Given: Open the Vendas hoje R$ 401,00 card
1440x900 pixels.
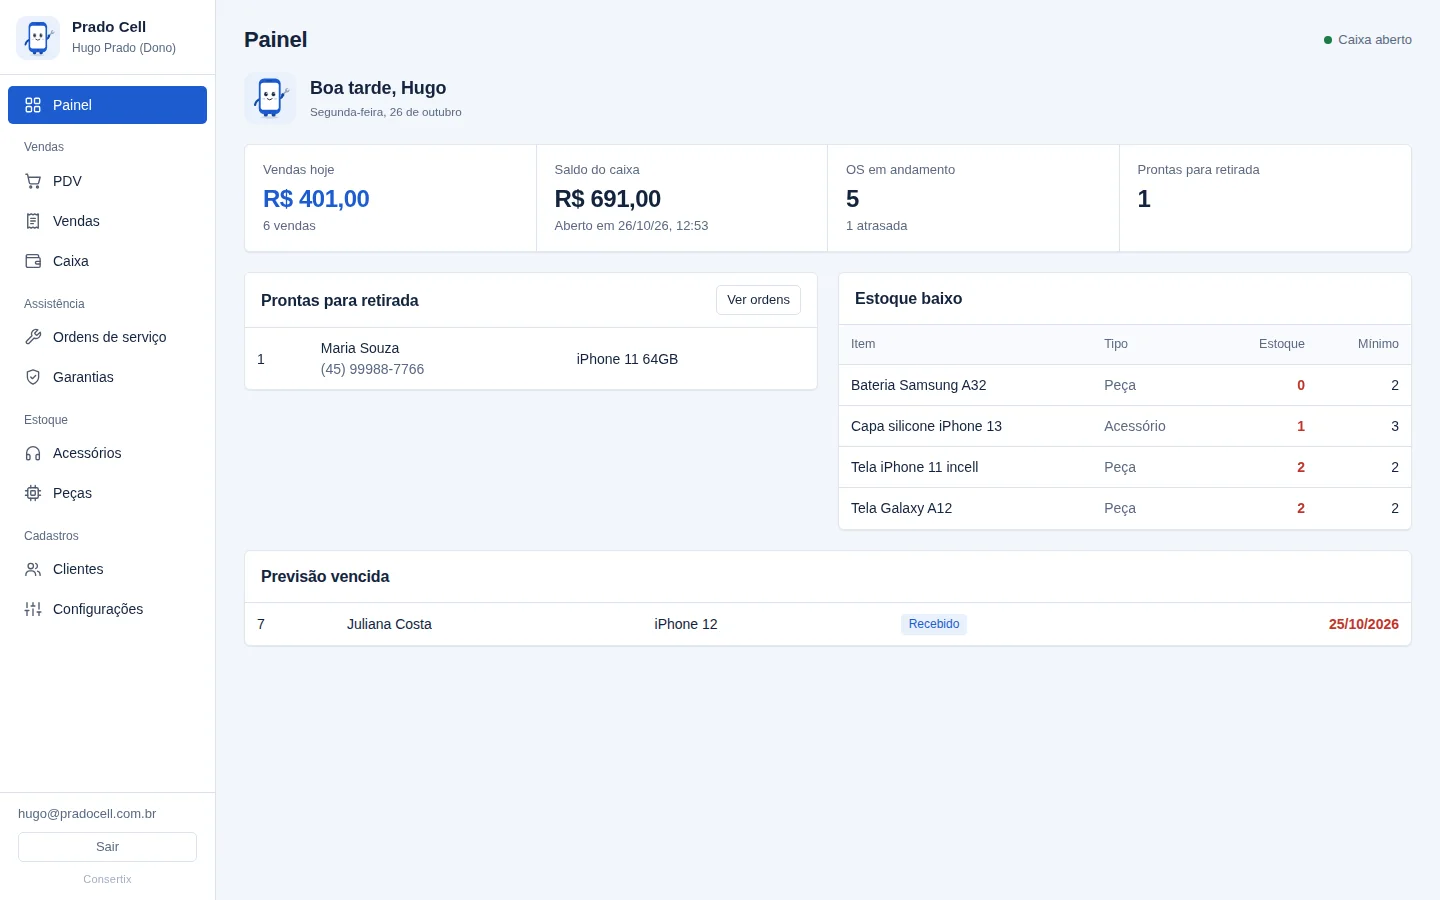Looking at the screenshot, I should [390, 198].
